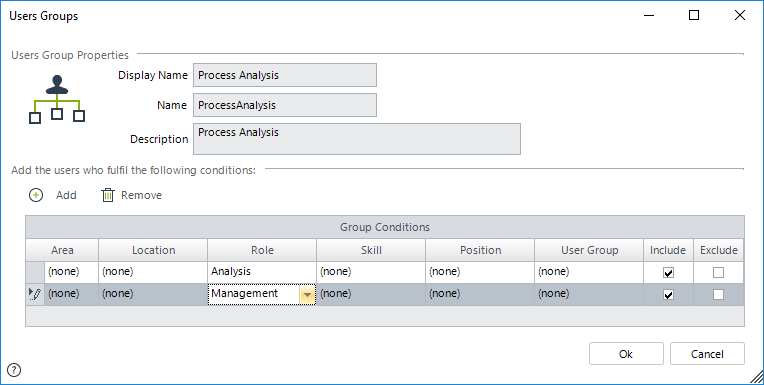Uncheck Include for the Analysis row
The width and height of the screenshot is (764, 385).
[668, 273]
